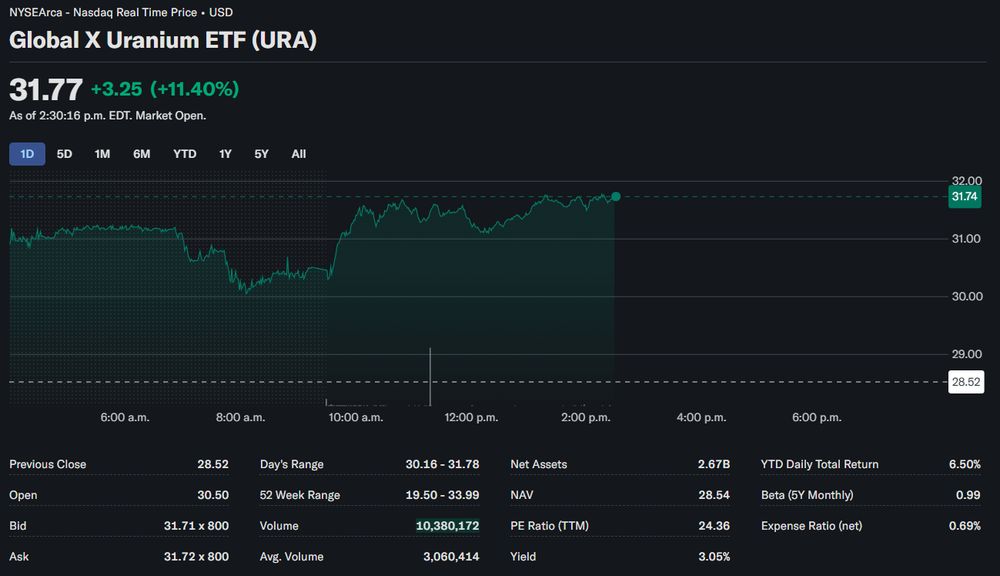Select the 1D chart range tab
The height and width of the screenshot is (576, 1000).
(x=27, y=154)
